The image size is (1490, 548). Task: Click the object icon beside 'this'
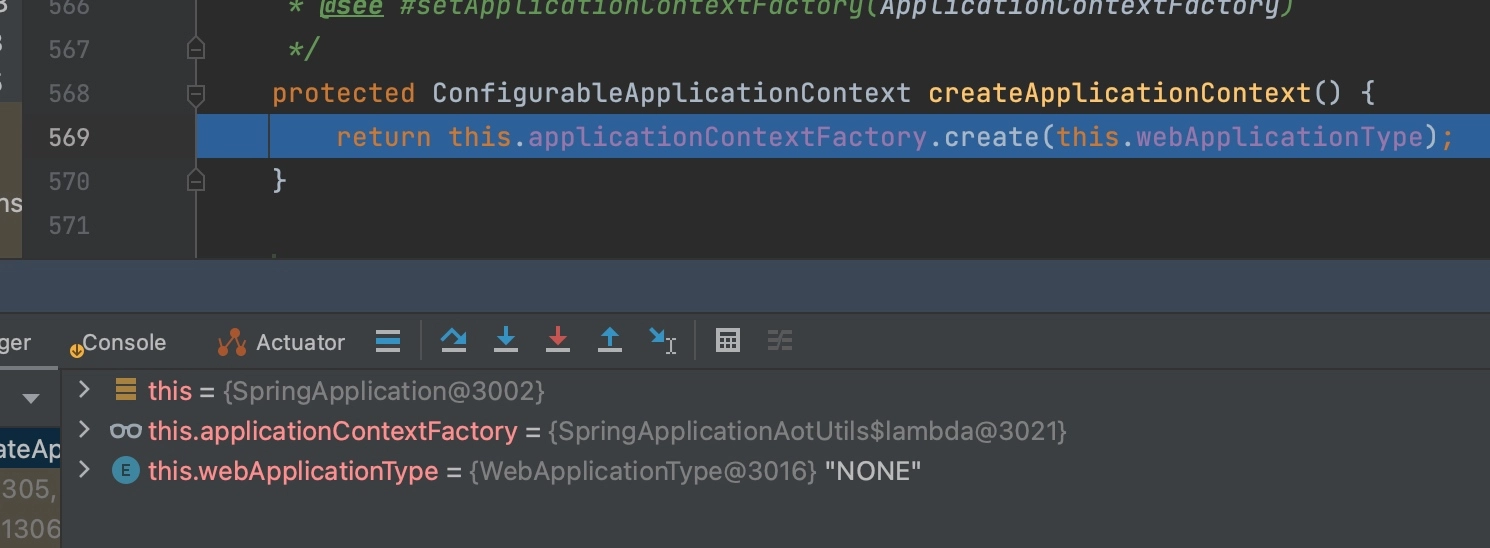pyautogui.click(x=126, y=390)
